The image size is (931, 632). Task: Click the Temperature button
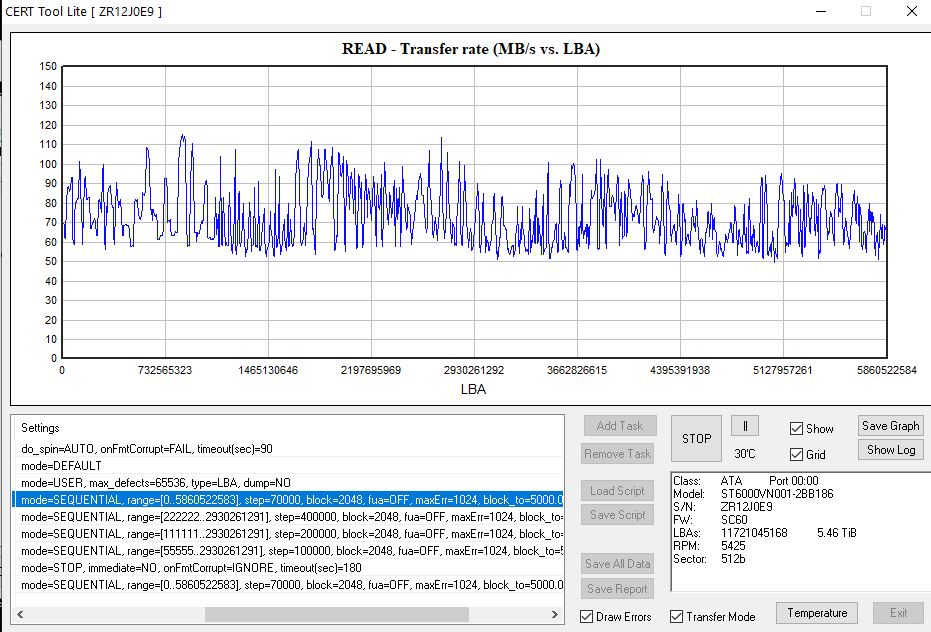[816, 613]
